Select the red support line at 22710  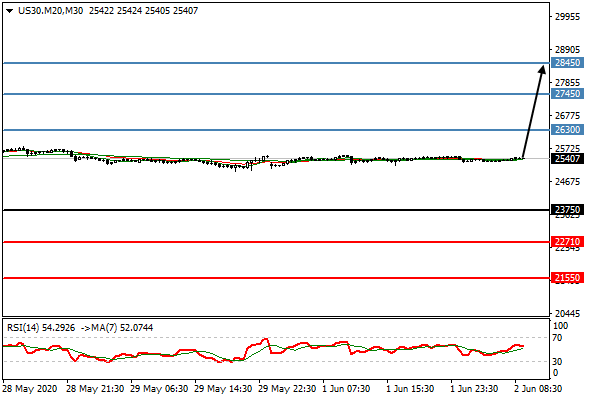(276, 242)
